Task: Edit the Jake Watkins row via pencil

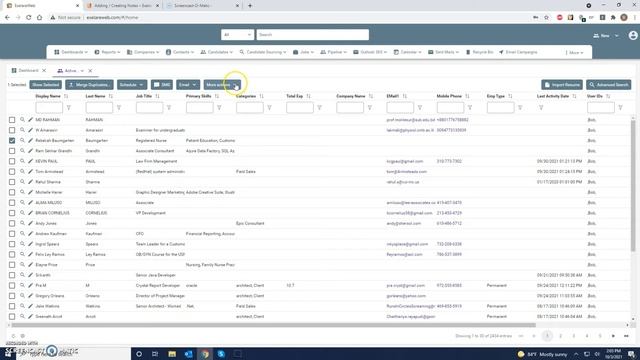Action: tap(30, 306)
